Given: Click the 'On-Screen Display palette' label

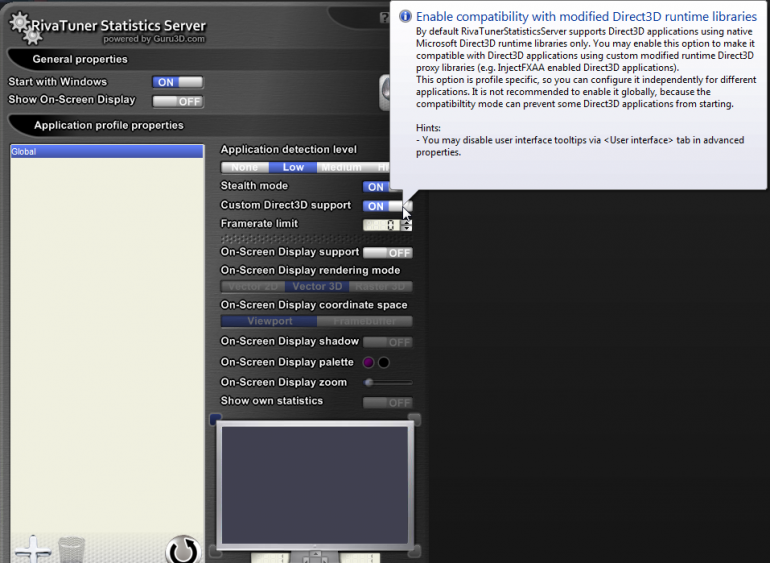Looking at the screenshot, I should tap(287, 362).
